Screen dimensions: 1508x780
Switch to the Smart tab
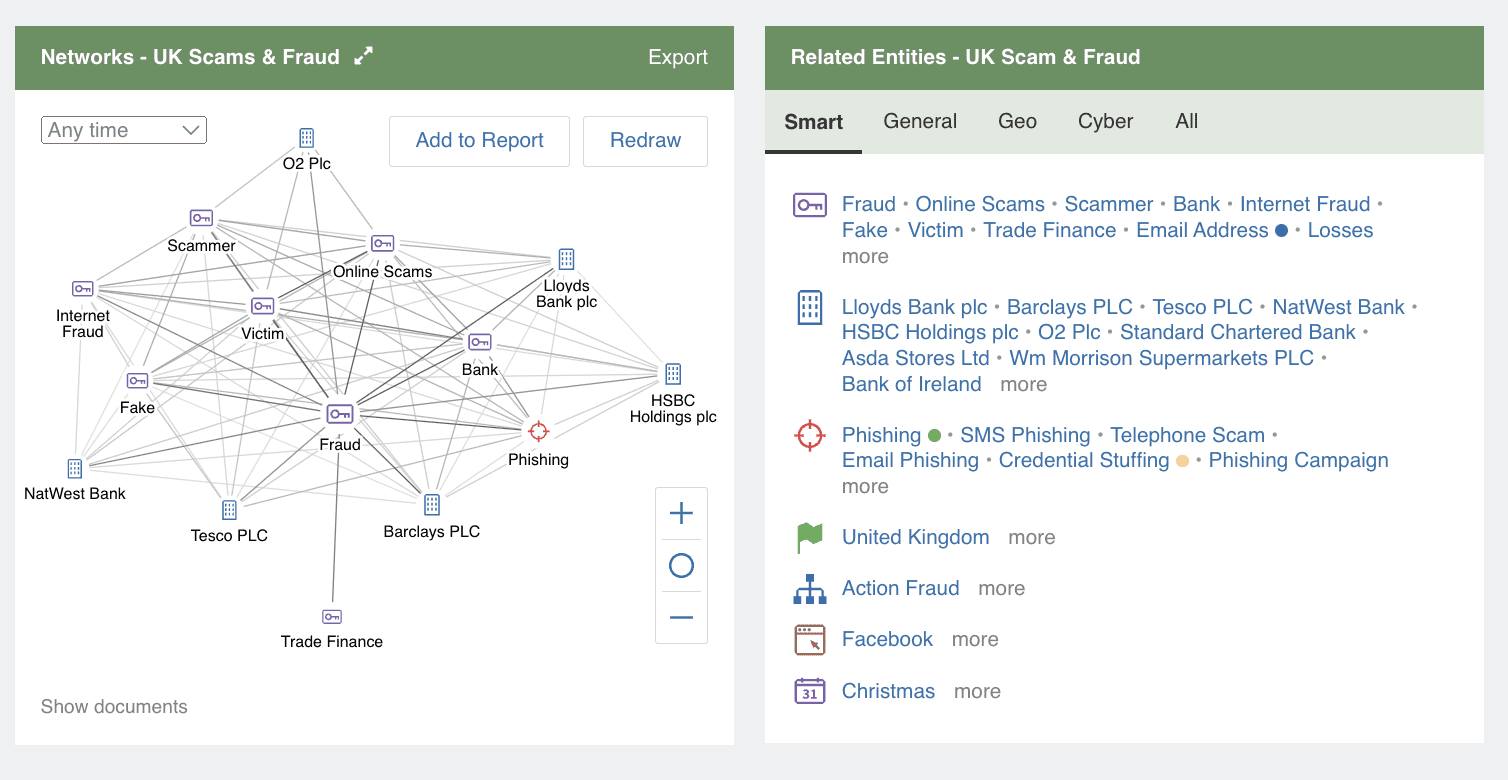click(x=814, y=122)
